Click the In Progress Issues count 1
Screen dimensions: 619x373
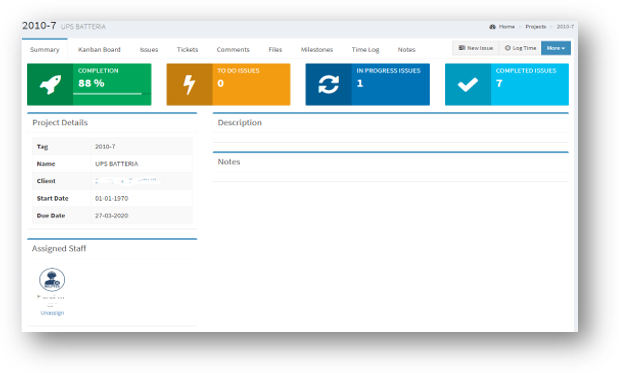click(360, 83)
